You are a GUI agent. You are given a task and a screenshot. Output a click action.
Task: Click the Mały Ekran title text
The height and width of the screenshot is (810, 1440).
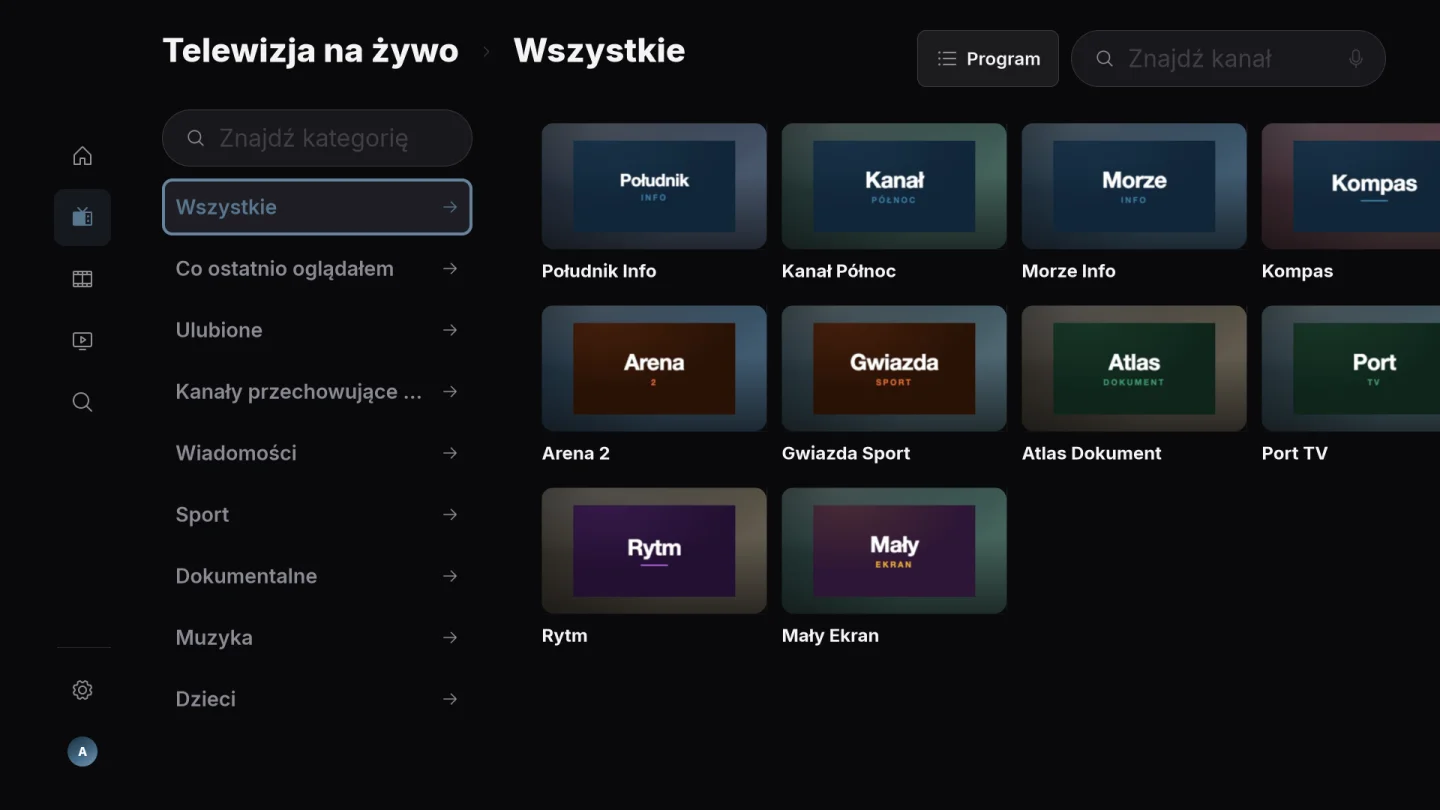point(830,635)
